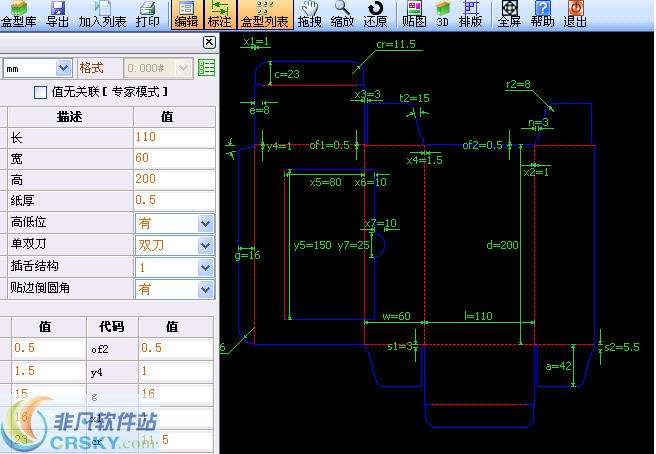This screenshot has width=656, height=454.
Task: Toggle the 盒型列表 box list button
Action: pos(265,15)
